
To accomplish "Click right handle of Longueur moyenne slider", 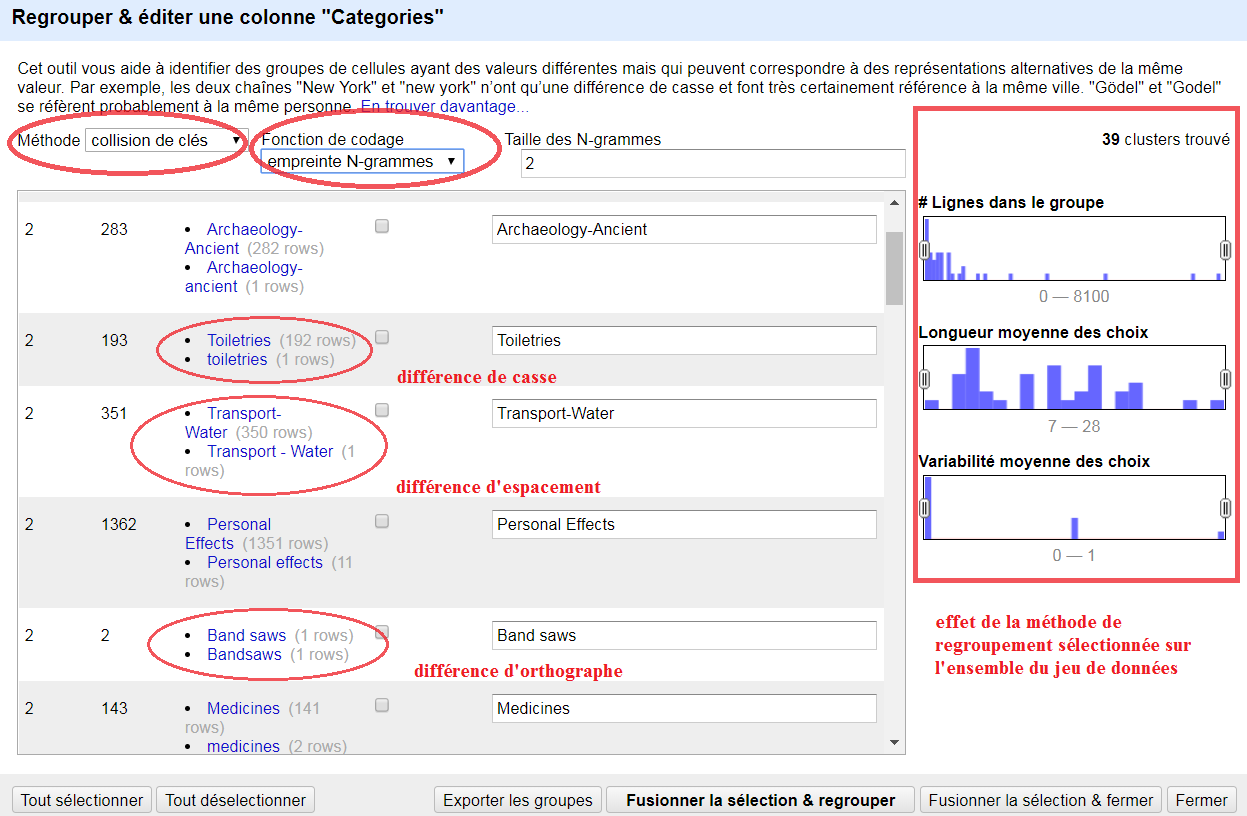I will pyautogui.click(x=1225, y=379).
